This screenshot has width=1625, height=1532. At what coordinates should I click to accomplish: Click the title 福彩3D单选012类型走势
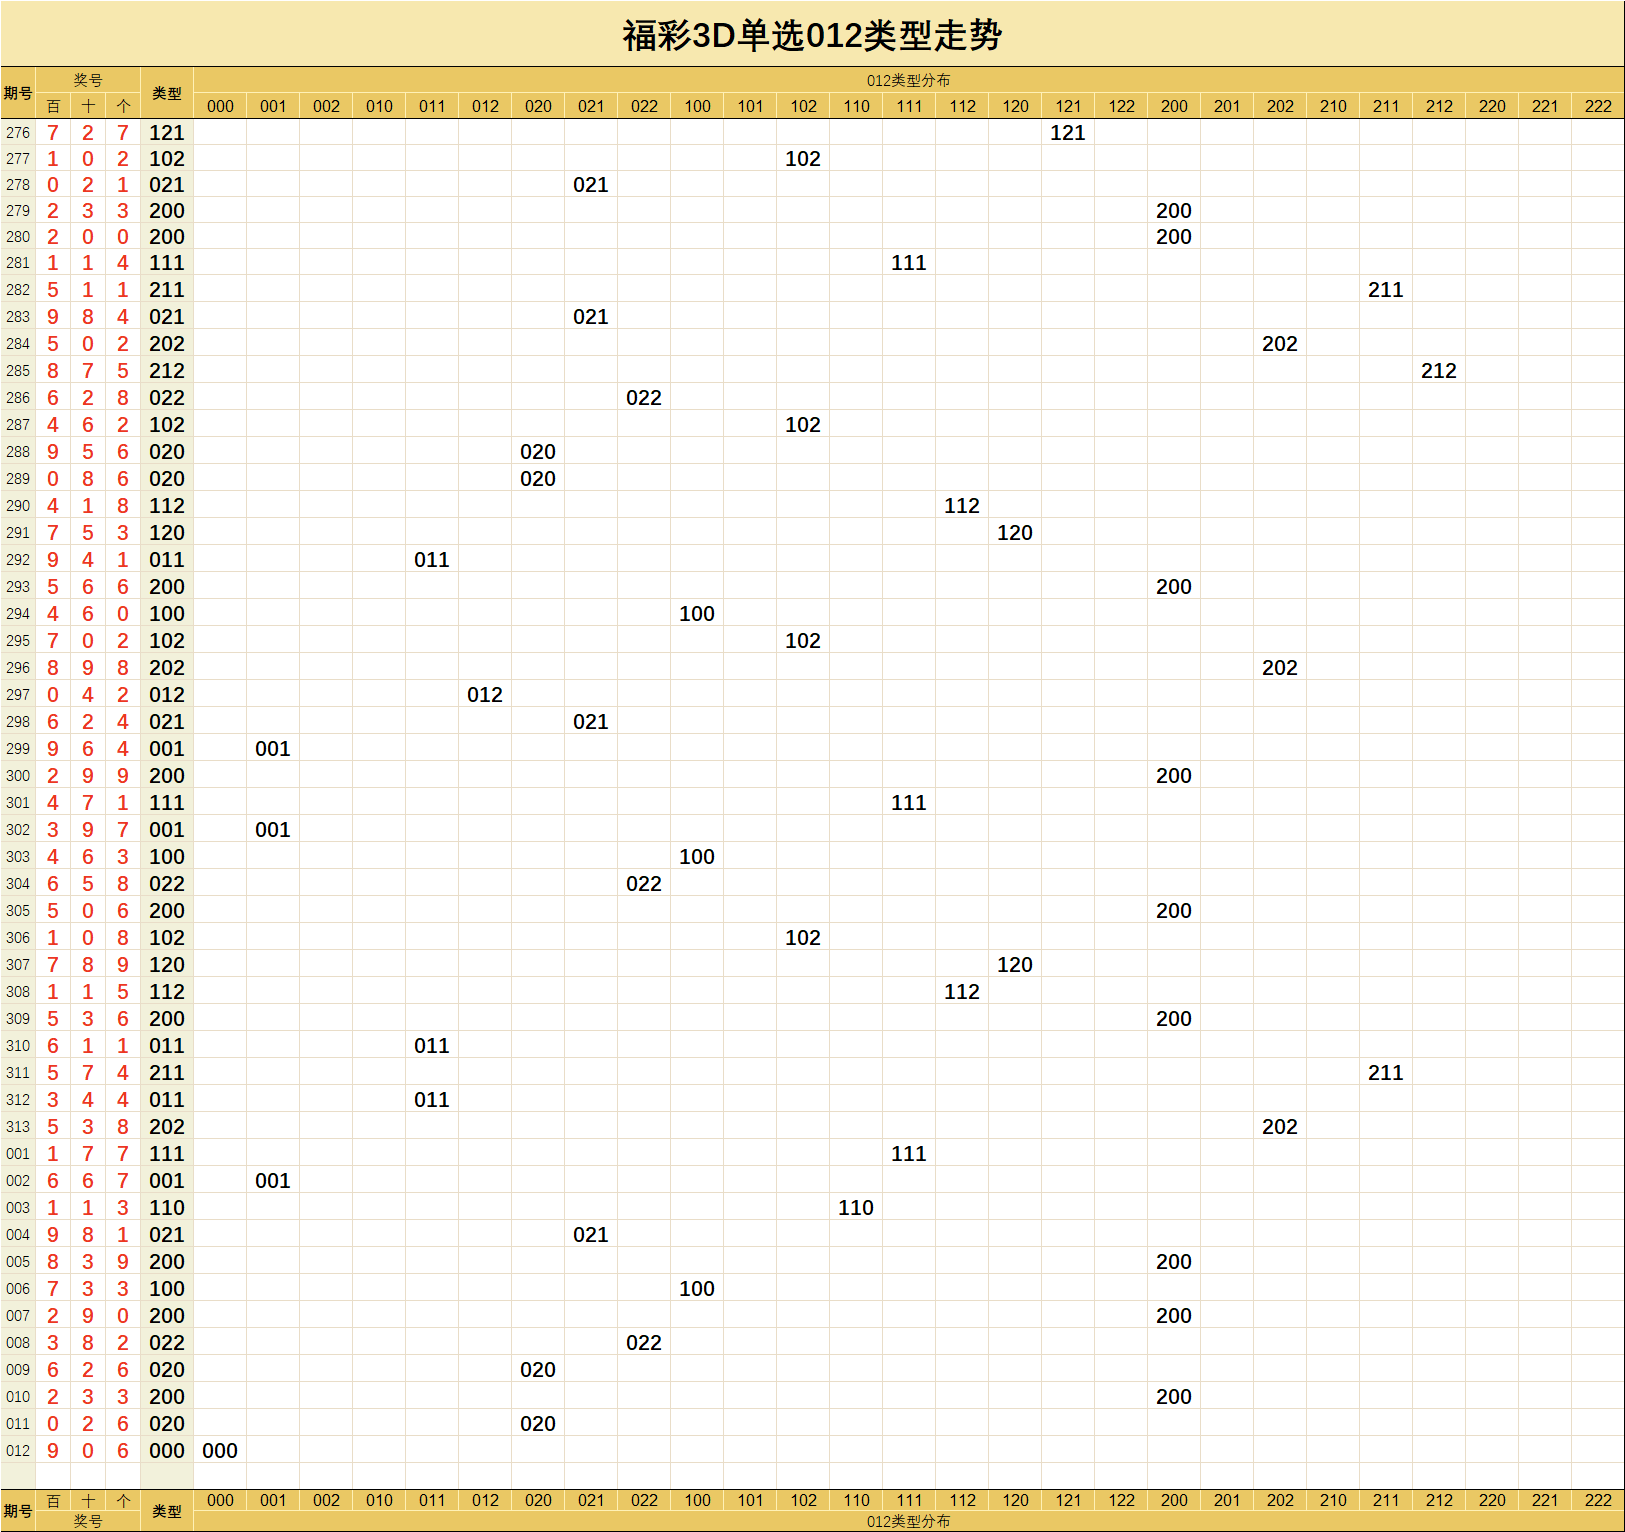pos(812,35)
